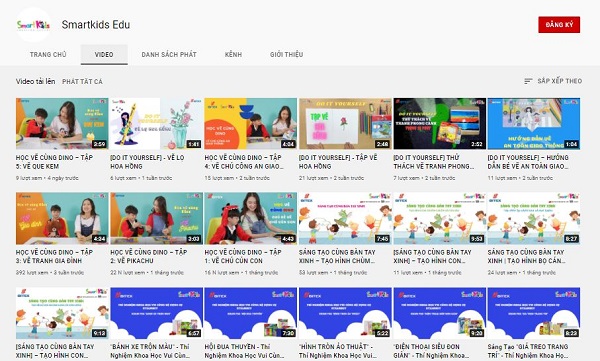
Task: Open the GIỚI THIỆU tab
Action: (x=286, y=54)
